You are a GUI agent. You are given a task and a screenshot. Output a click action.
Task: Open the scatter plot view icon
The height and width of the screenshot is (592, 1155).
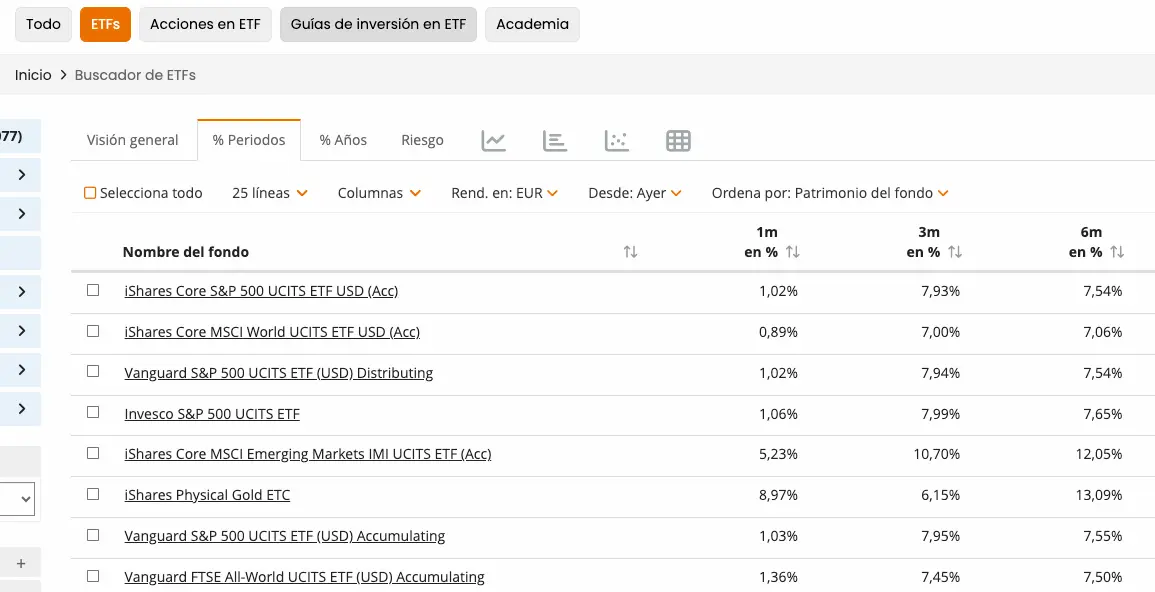[x=617, y=141]
